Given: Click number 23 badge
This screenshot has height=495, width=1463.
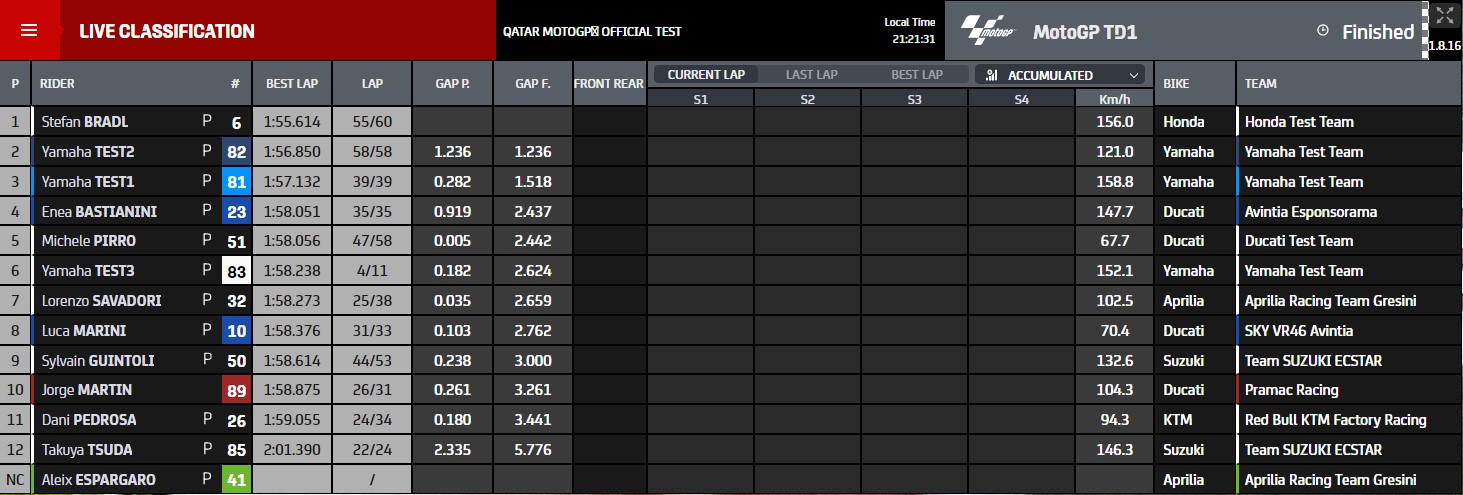Looking at the screenshot, I should pos(236,211).
